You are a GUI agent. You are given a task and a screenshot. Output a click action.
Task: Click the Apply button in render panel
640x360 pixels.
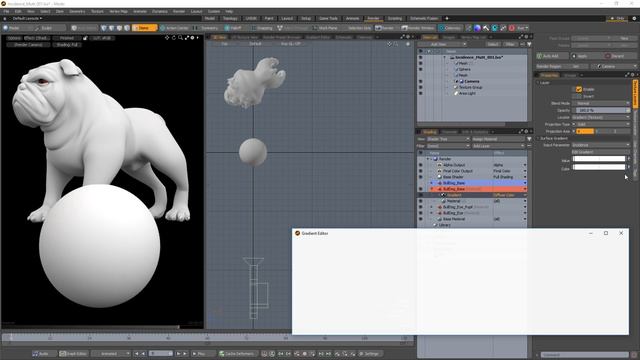586,56
